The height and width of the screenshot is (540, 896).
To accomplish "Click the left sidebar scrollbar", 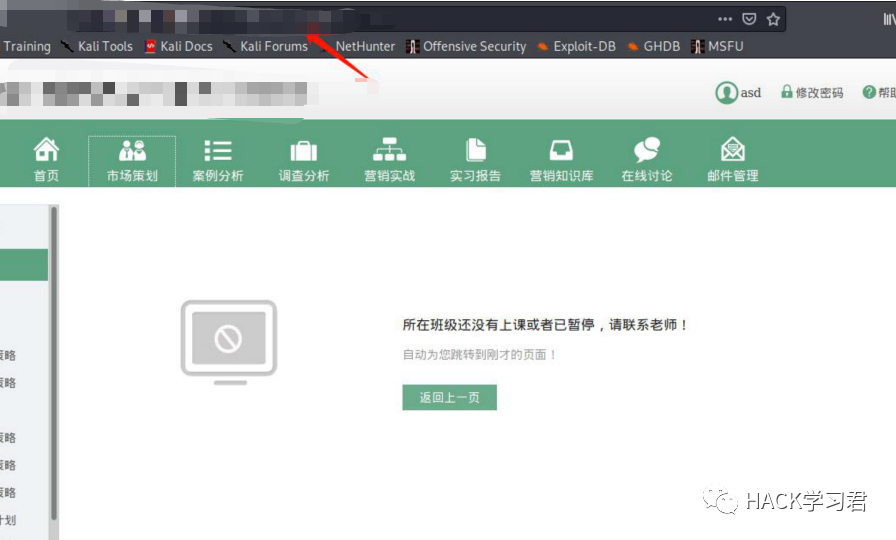I will (54, 363).
